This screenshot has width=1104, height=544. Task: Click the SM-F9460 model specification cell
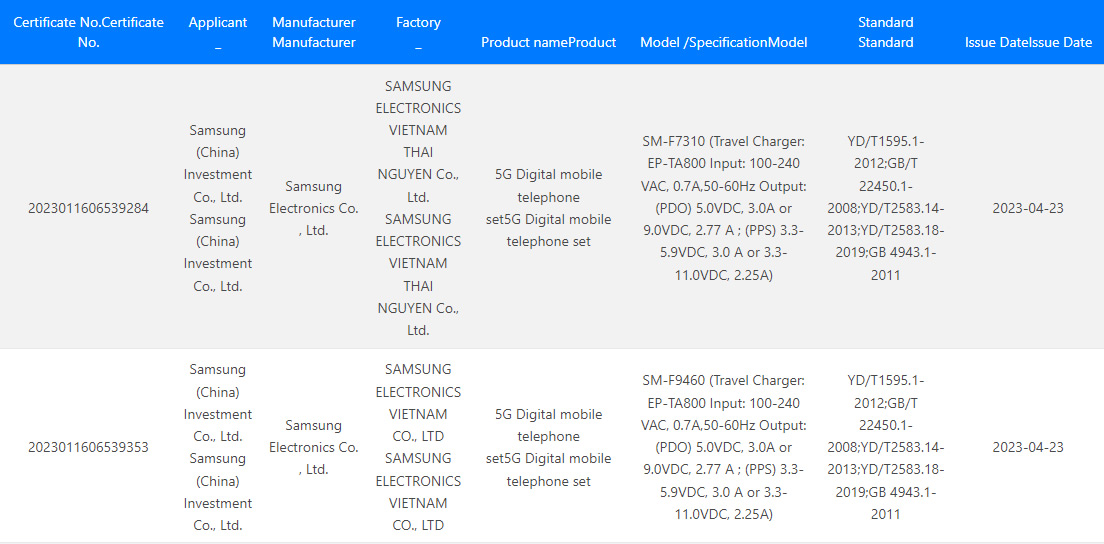pos(724,448)
